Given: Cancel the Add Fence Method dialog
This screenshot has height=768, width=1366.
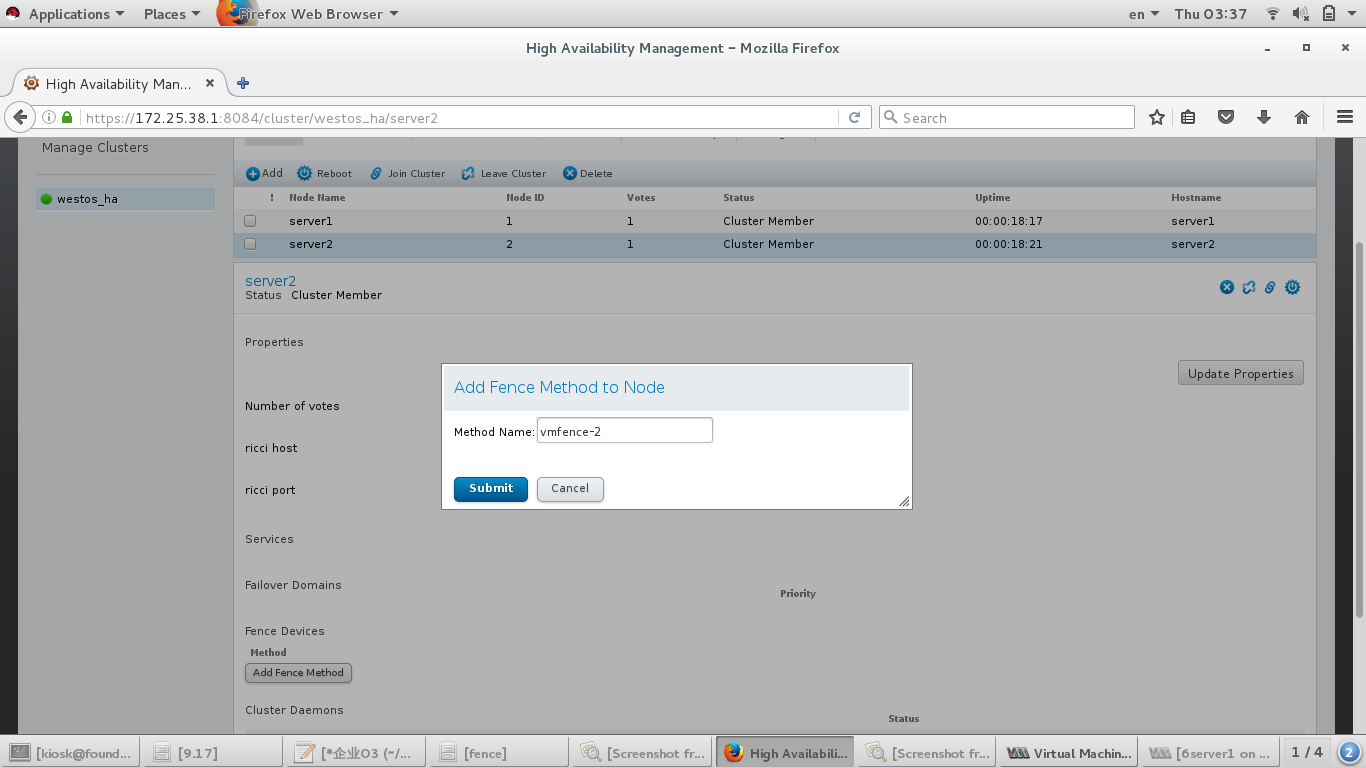Looking at the screenshot, I should tap(570, 488).
